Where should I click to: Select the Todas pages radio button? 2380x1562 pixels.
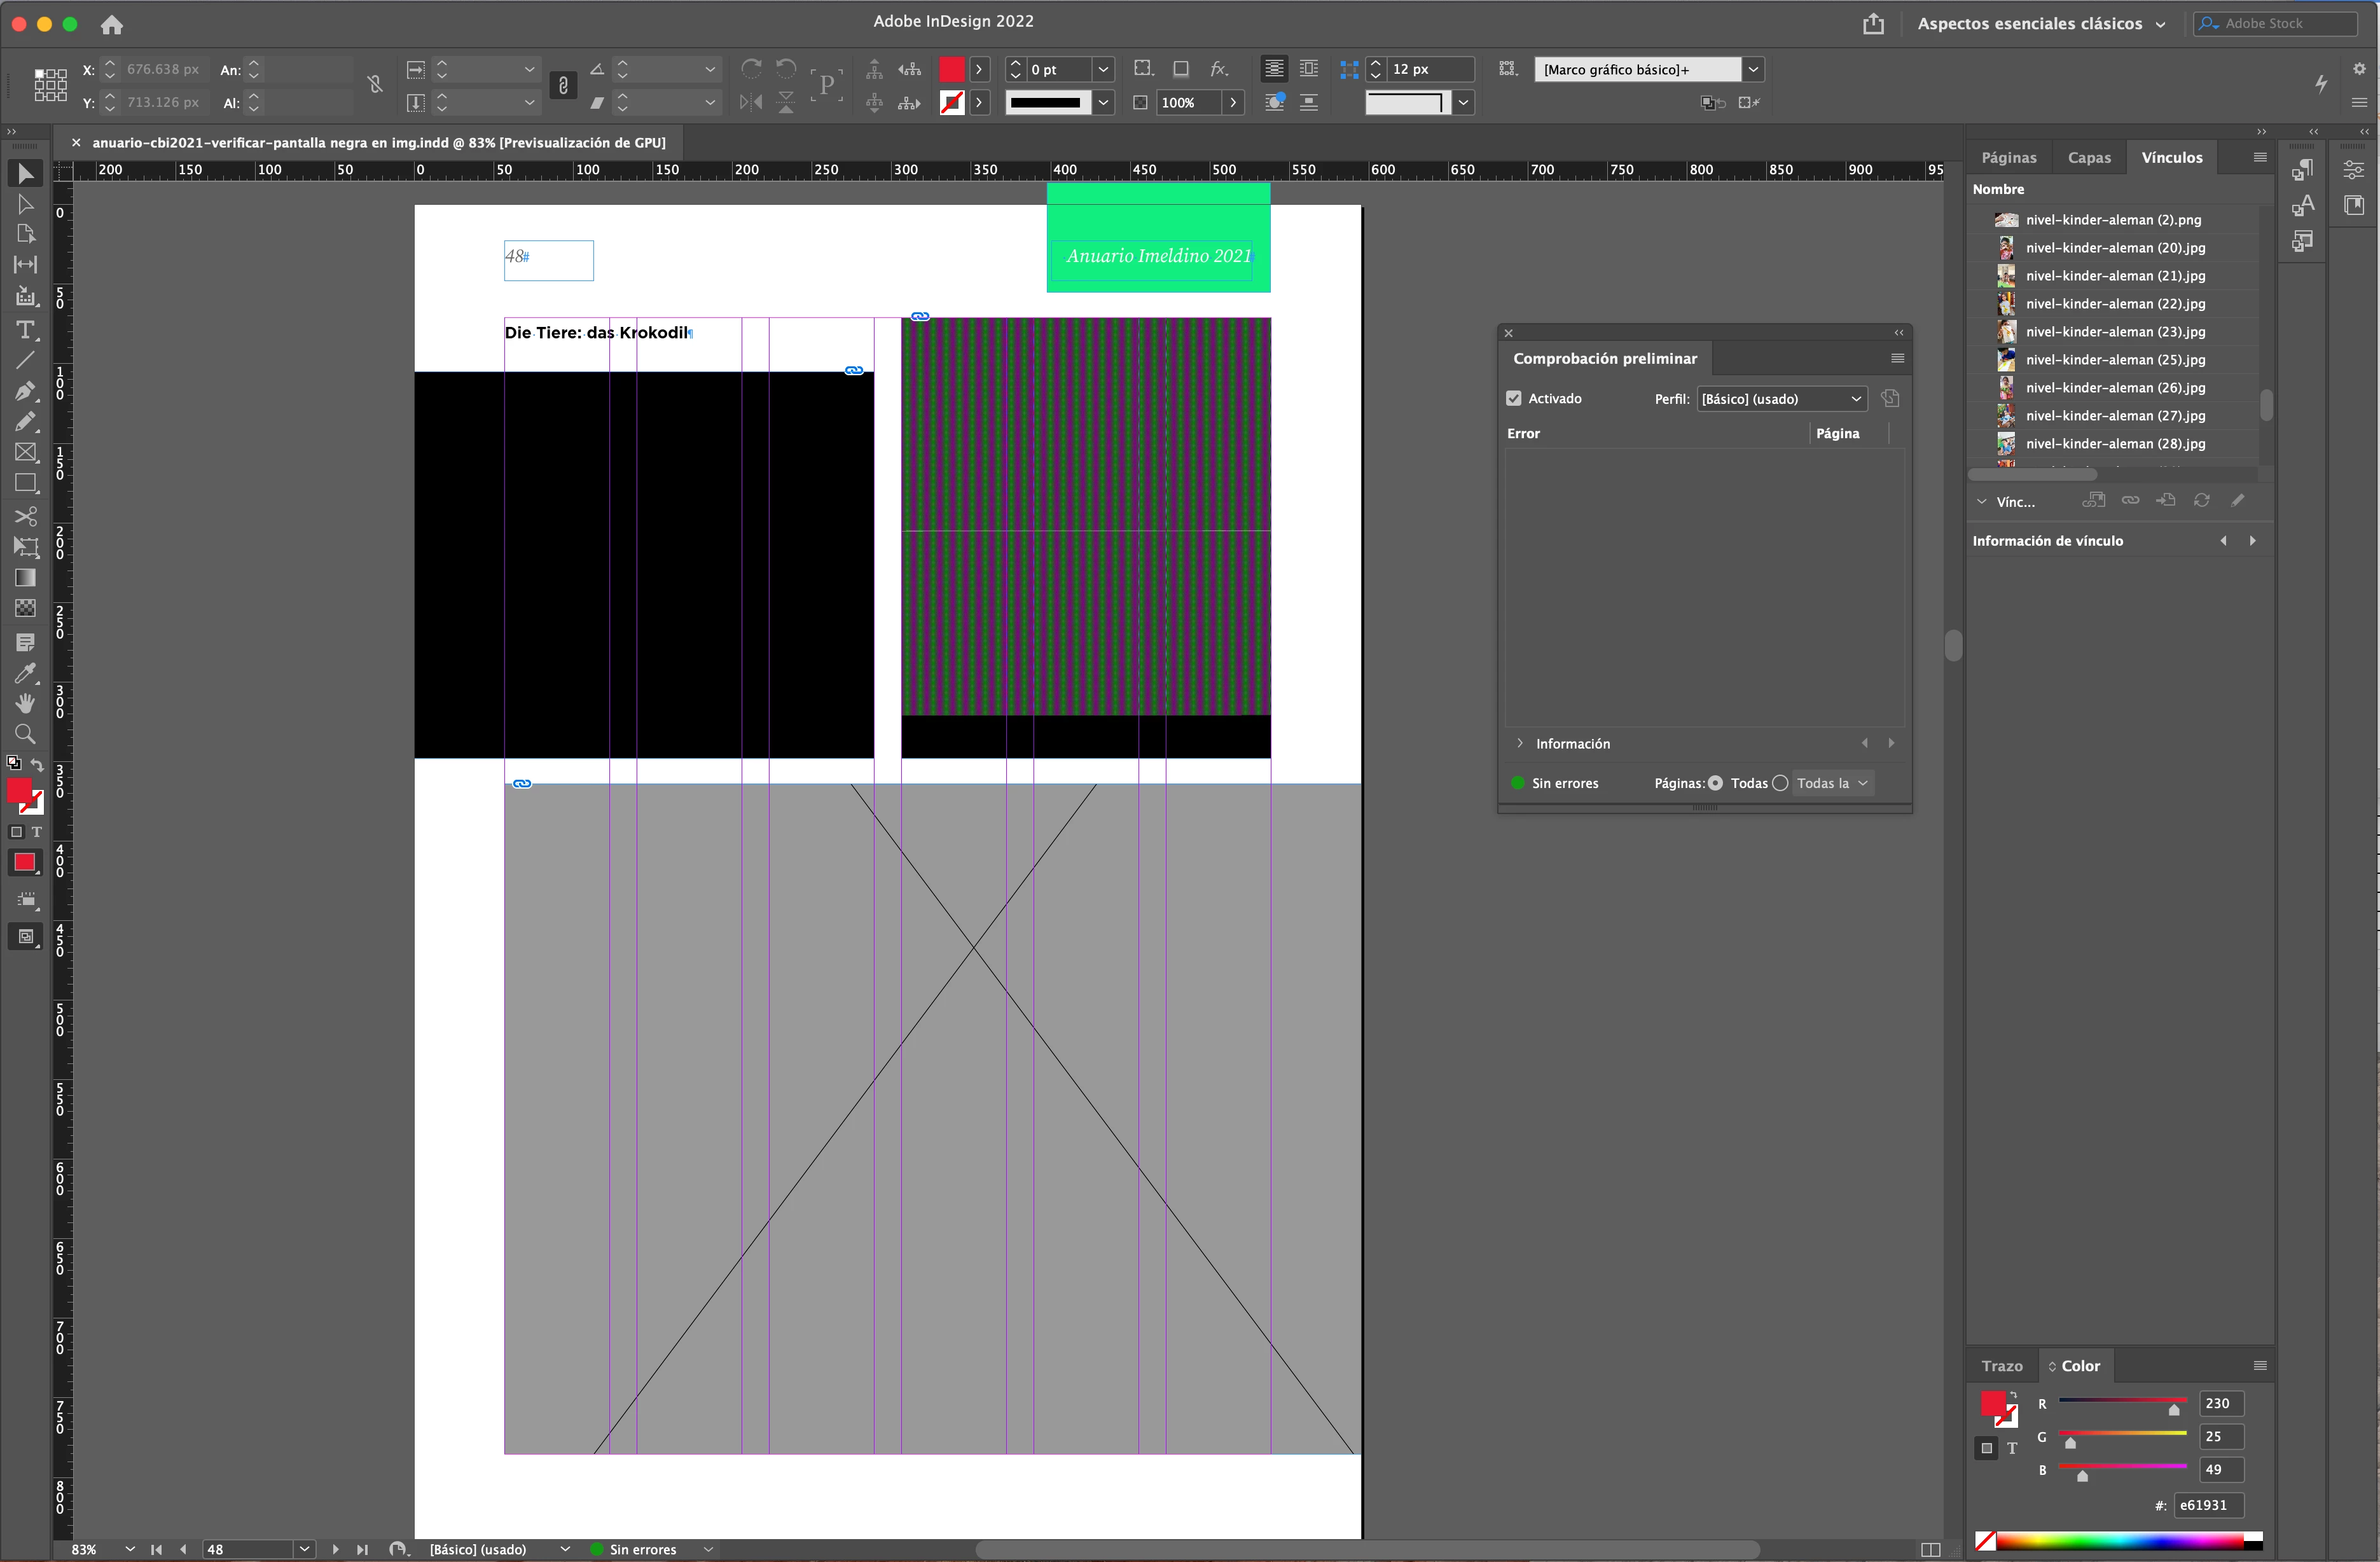point(1716,783)
